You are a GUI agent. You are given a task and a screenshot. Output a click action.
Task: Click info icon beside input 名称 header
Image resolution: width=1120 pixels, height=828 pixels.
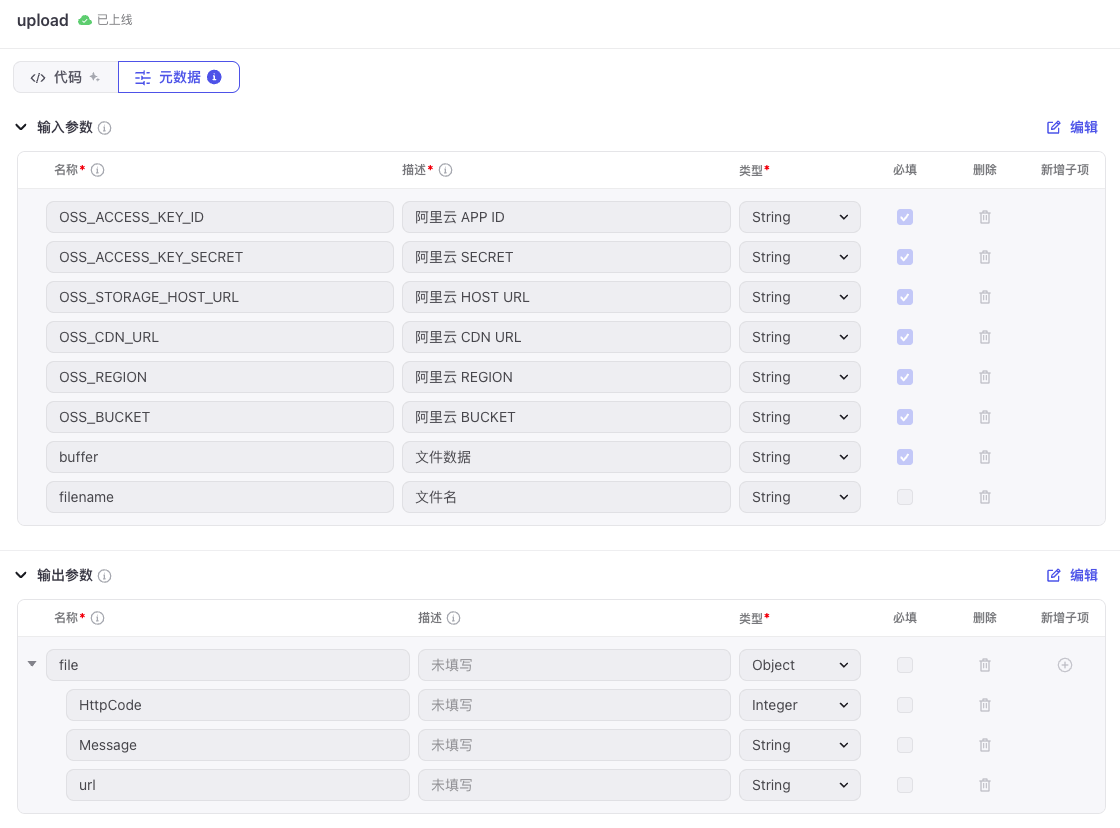pyautogui.click(x=98, y=170)
